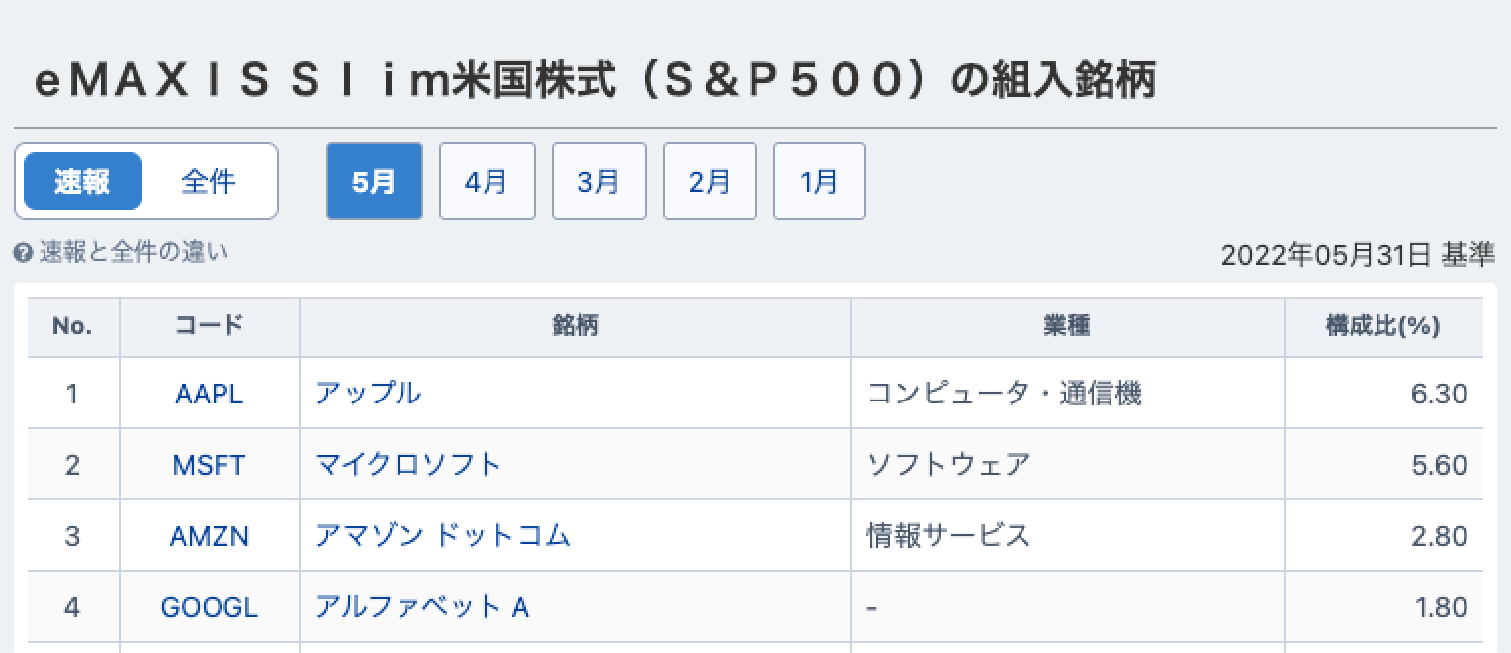Click the 業種 column header

click(1067, 327)
